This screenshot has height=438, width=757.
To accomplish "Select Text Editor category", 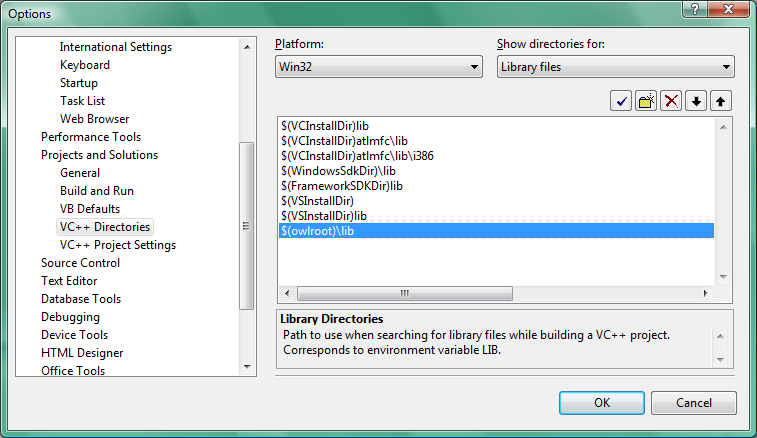I will click(69, 281).
